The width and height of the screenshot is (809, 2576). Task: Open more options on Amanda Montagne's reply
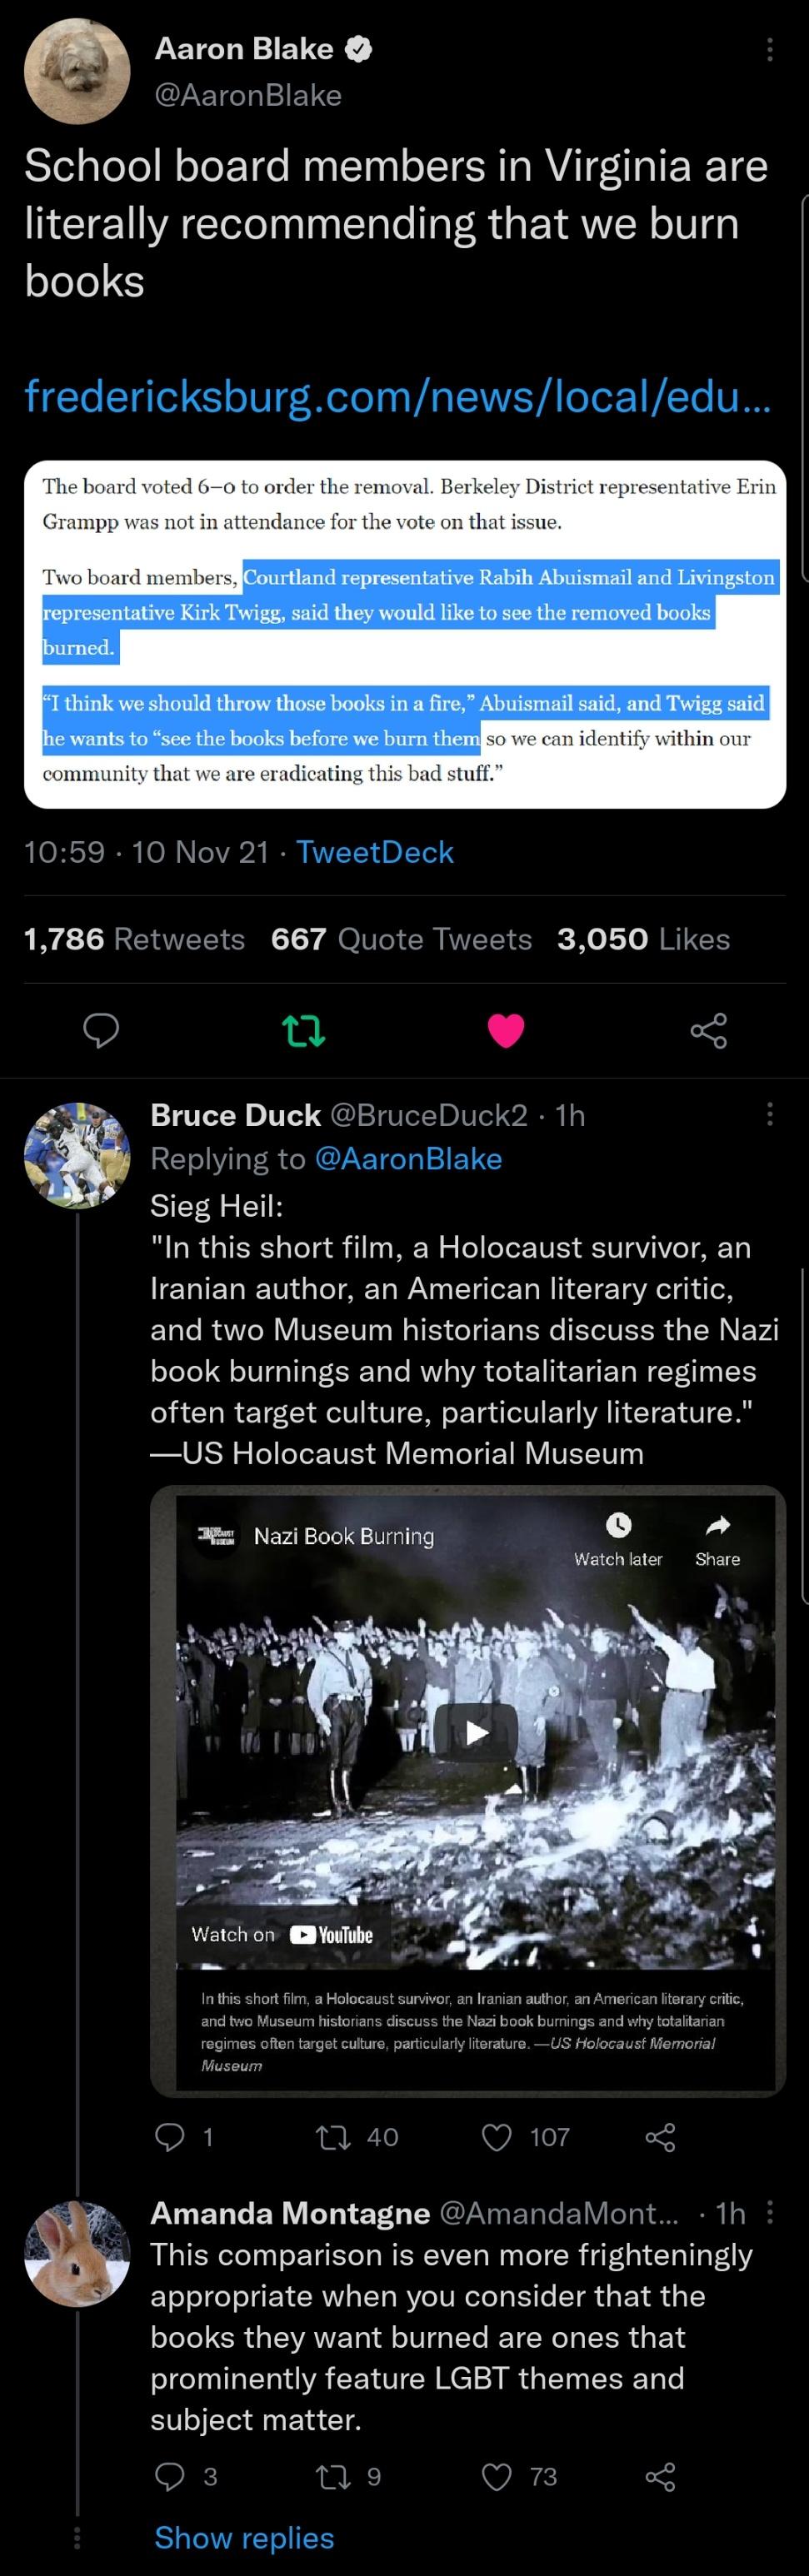769,2212
